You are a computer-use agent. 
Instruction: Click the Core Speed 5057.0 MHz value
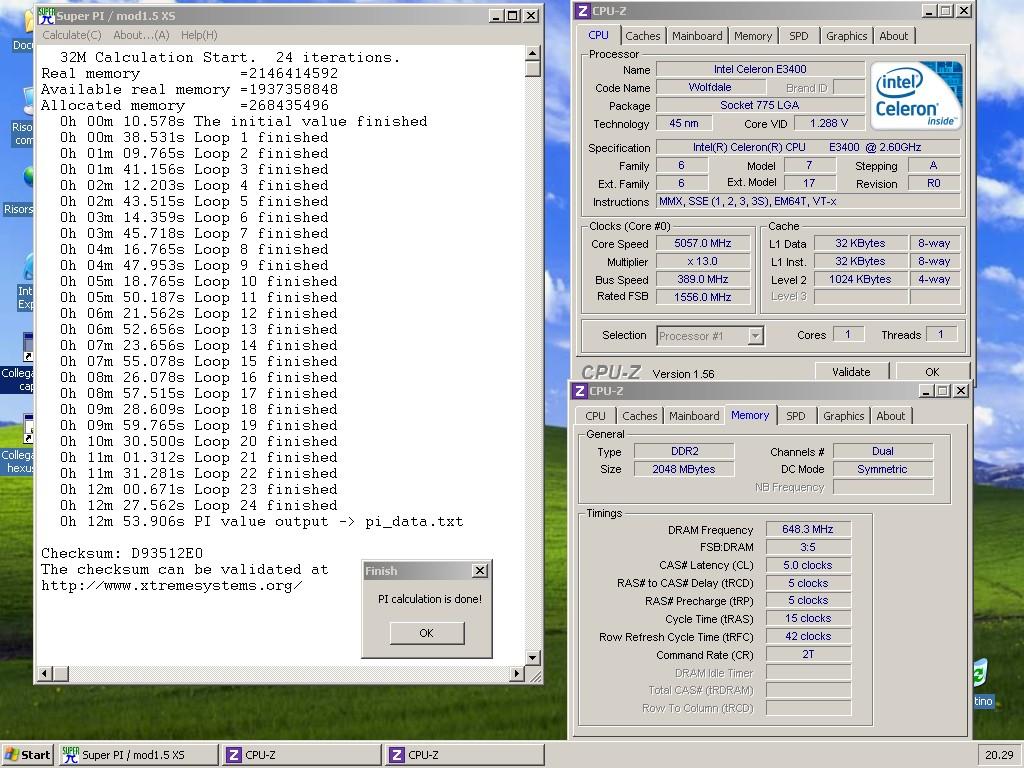pyautogui.click(x=703, y=243)
